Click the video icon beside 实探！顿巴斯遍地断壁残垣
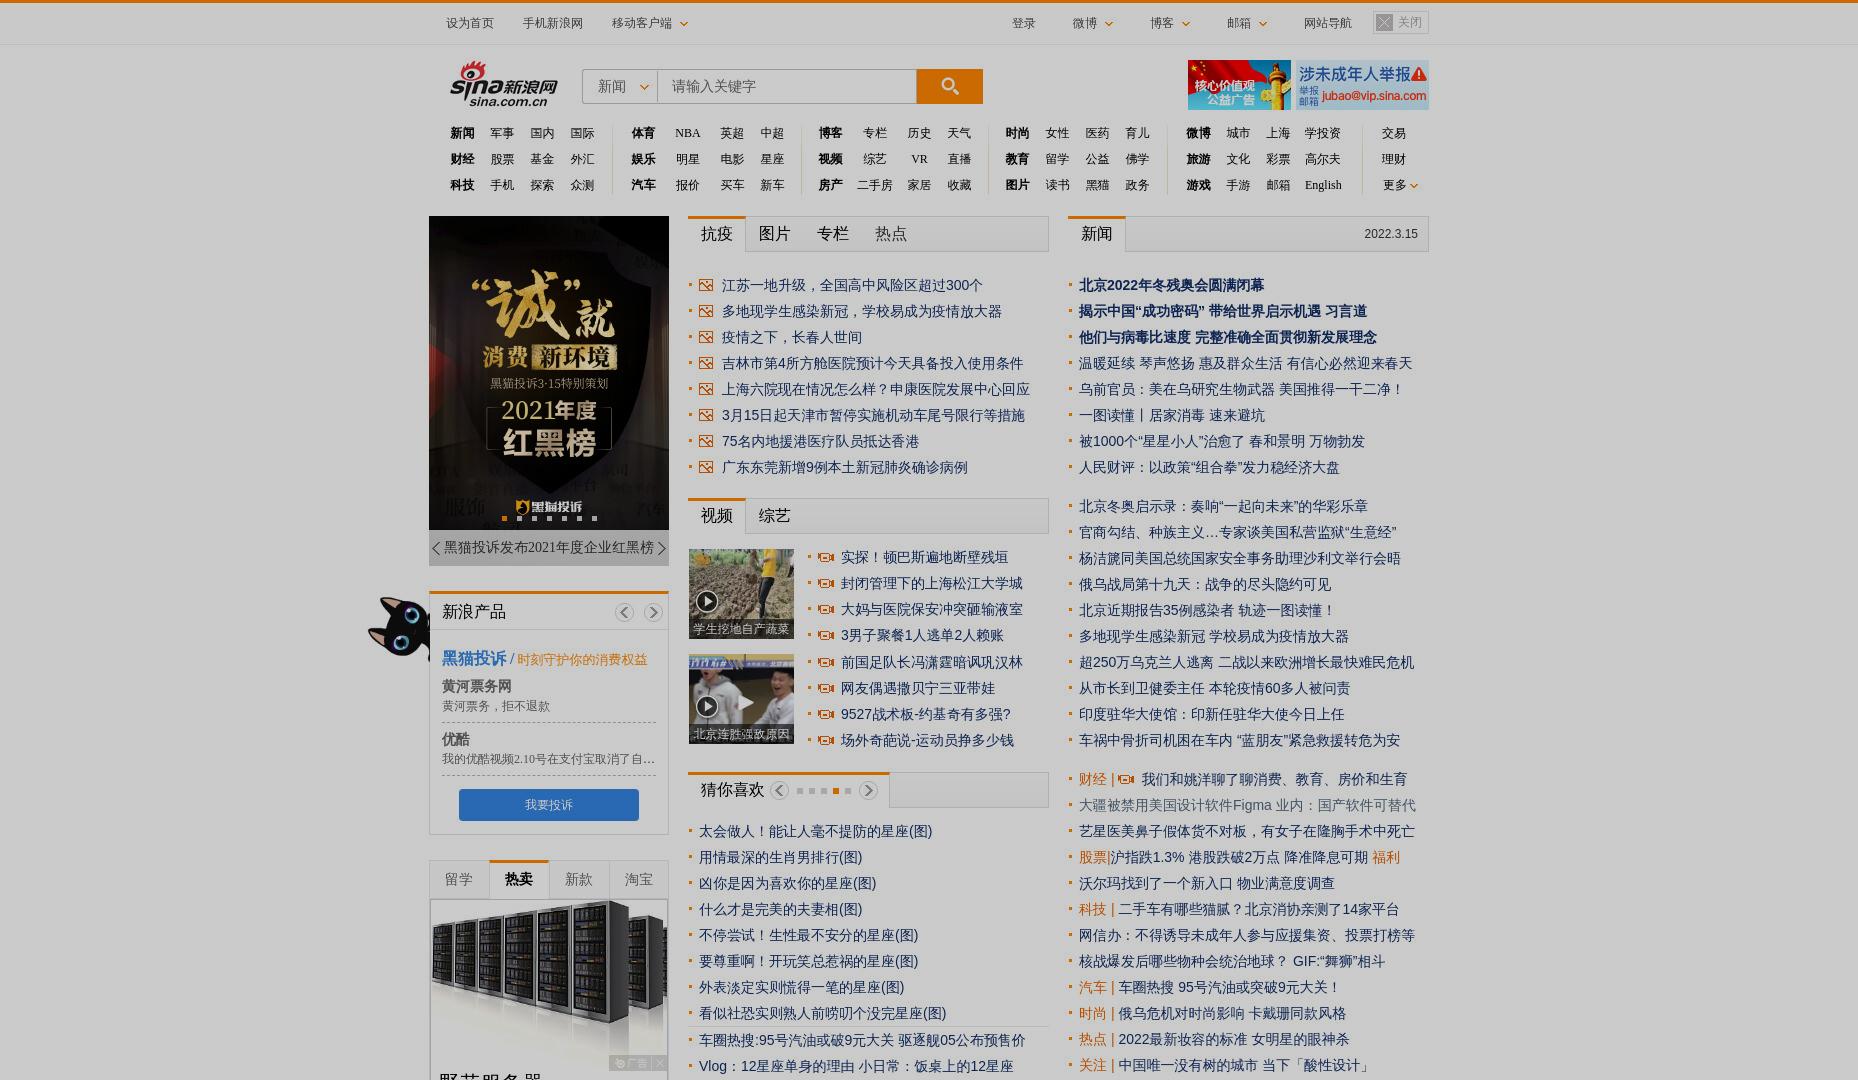The height and width of the screenshot is (1080, 1858). (826, 558)
